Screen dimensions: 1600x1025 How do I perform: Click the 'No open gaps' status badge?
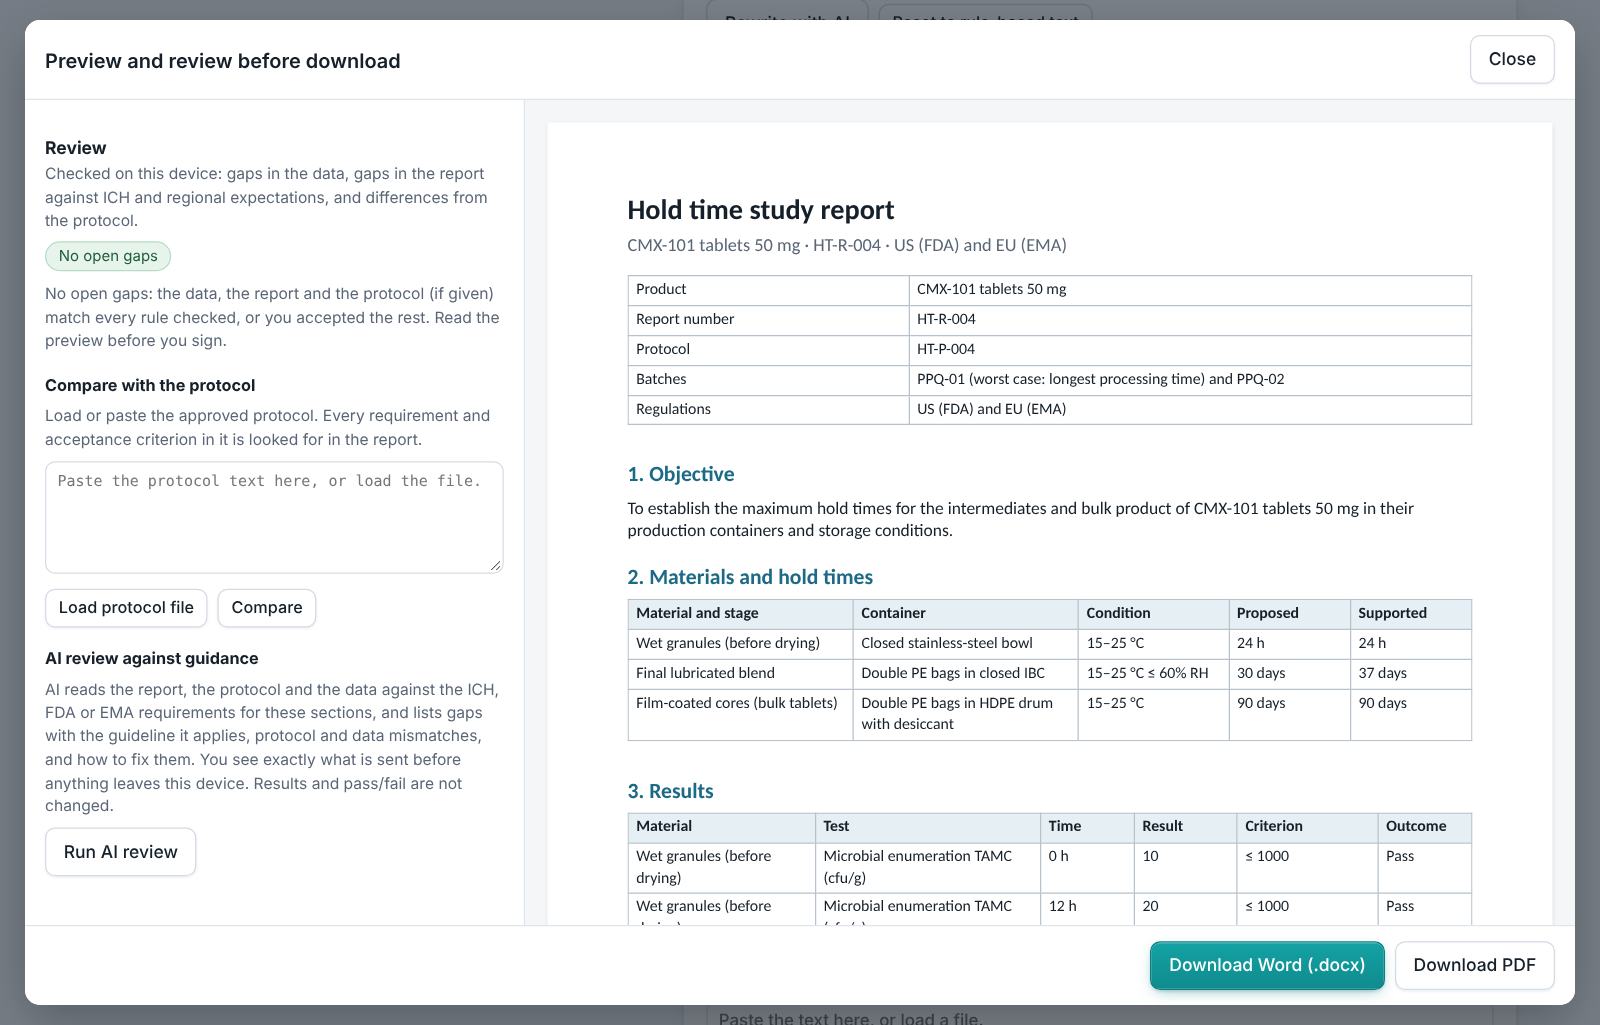coord(108,256)
